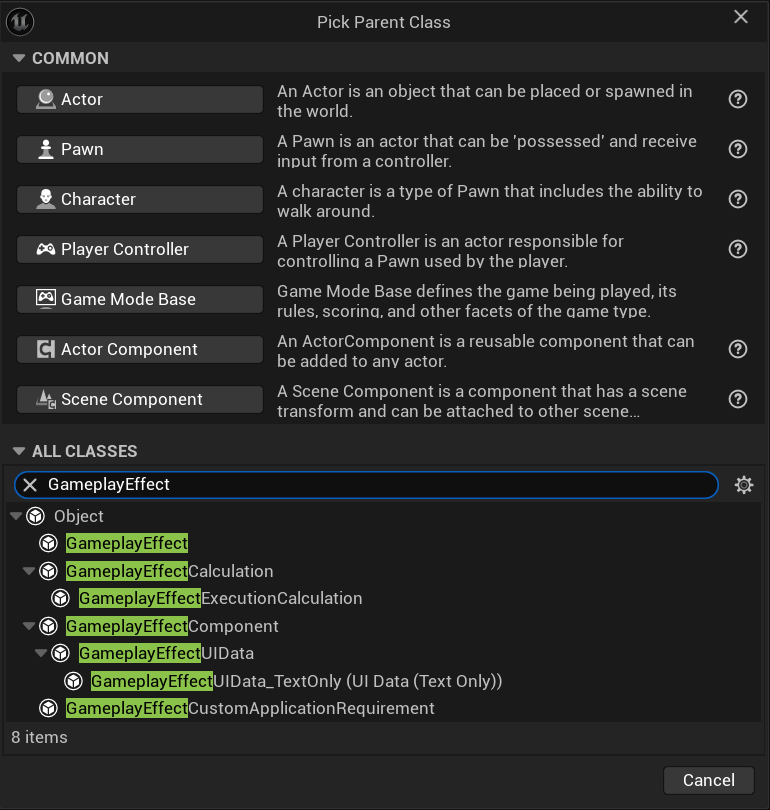Select GameplayEffectExecutionCalculation class row
770x810 pixels.
(383, 598)
